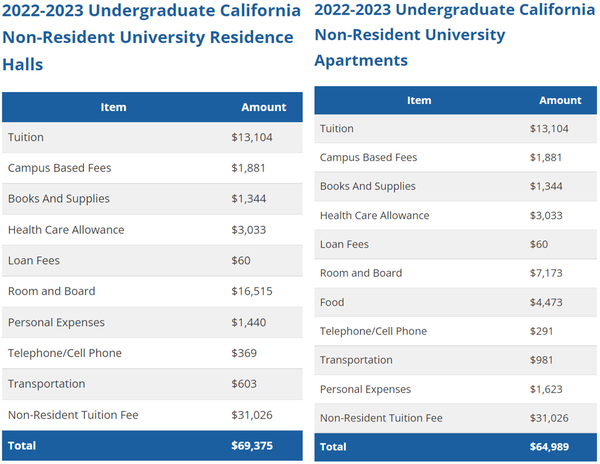This screenshot has height=464, width=600.
Task: Click the Item column header in Apartments table
Action: point(419,100)
